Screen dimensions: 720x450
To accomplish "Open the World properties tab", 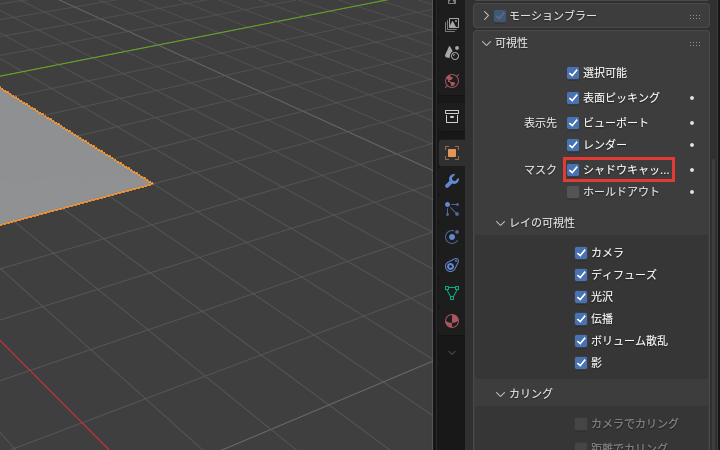I will click(452, 81).
